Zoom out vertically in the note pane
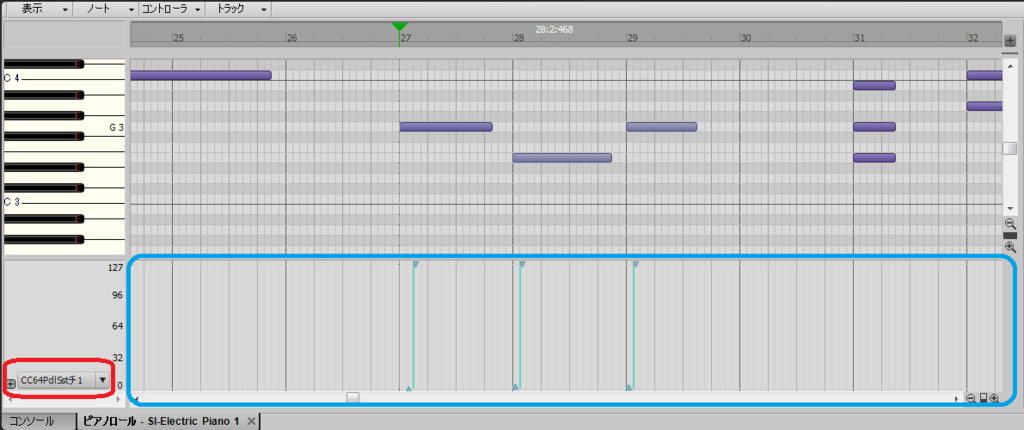 coord(1010,223)
